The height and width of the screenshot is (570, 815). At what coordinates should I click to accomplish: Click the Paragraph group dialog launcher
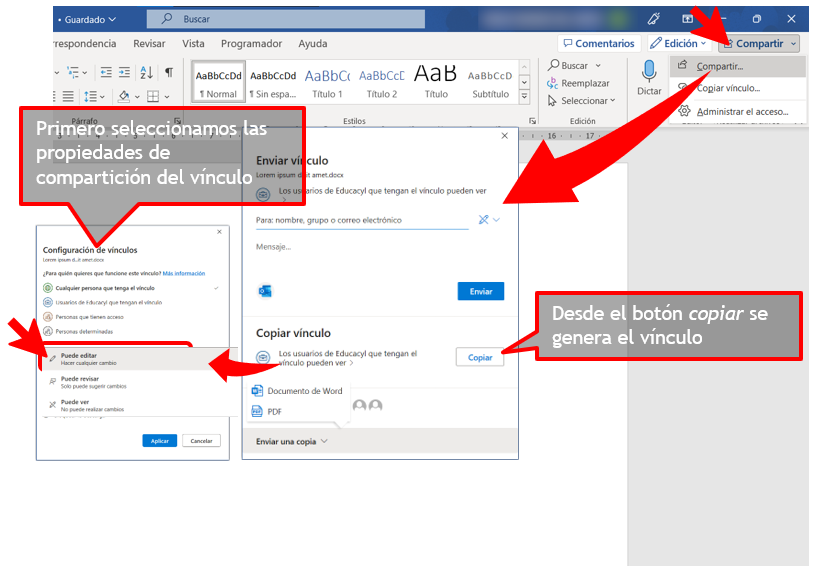pyautogui.click(x=178, y=121)
